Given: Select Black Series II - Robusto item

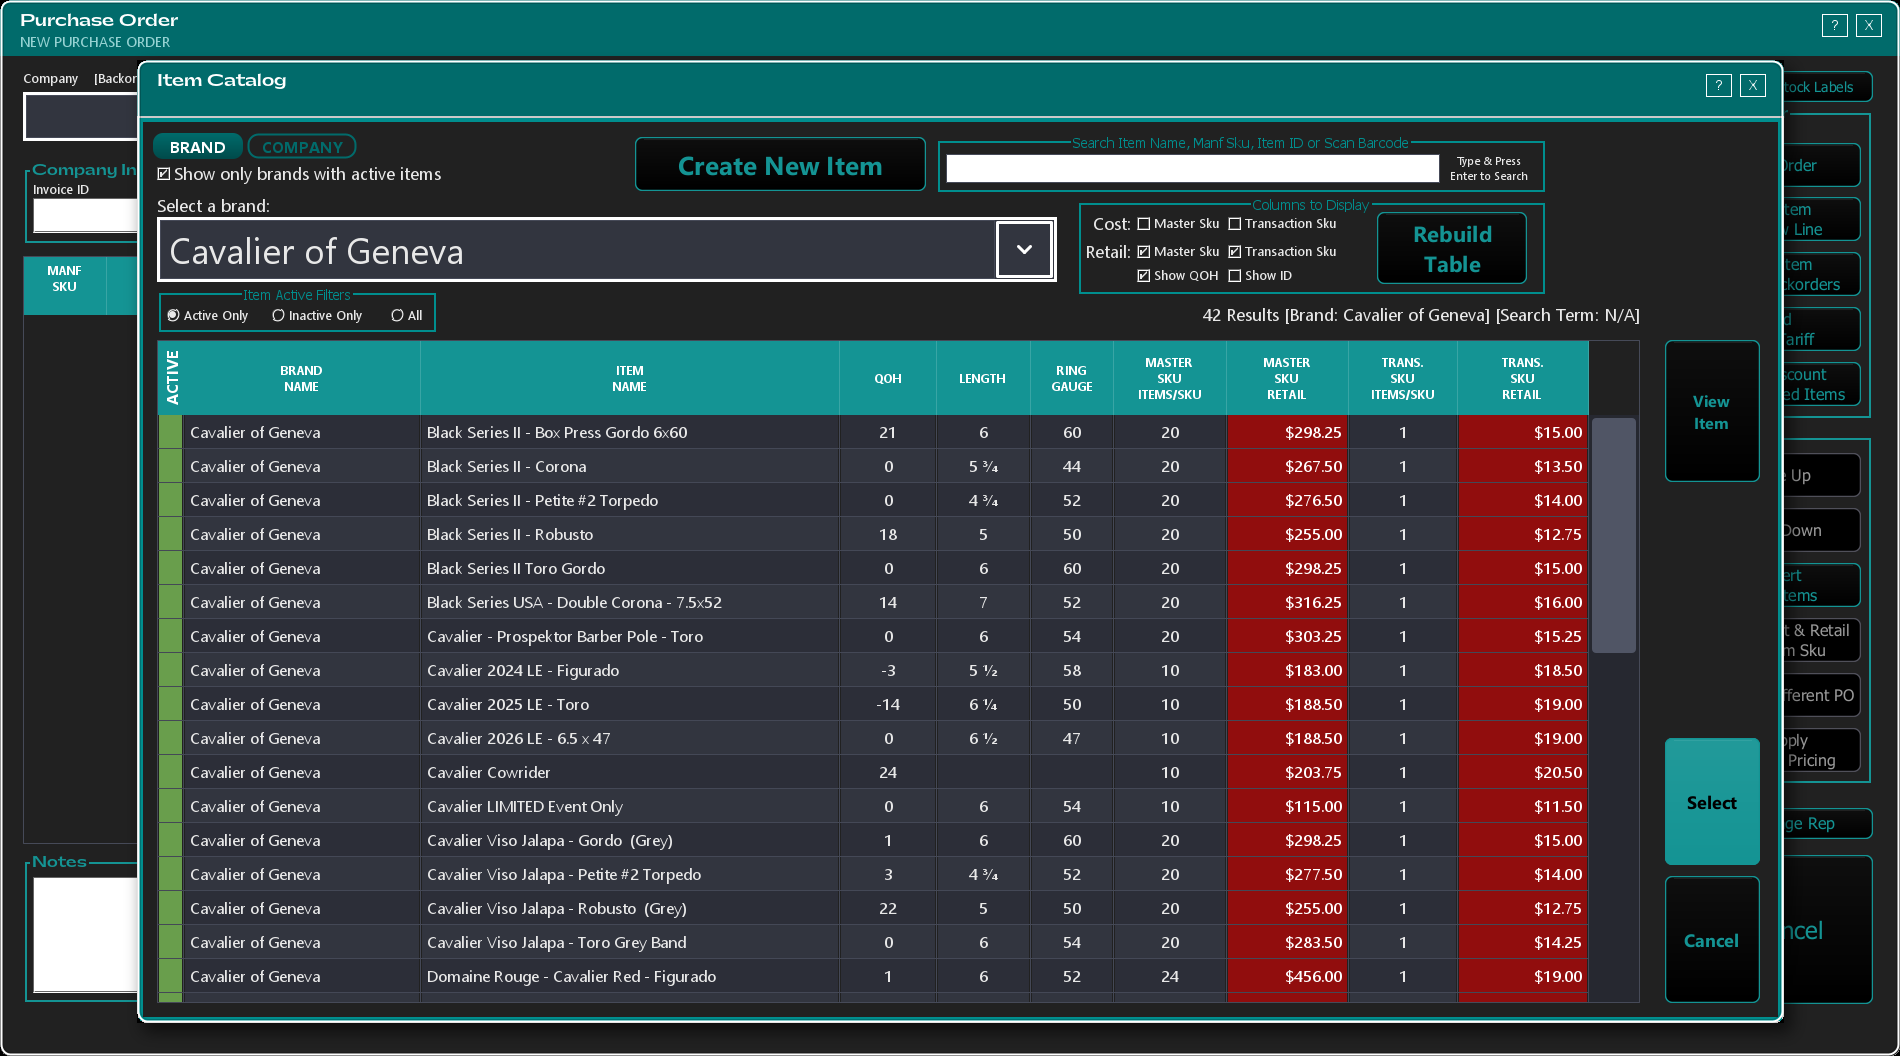Looking at the screenshot, I should point(873,534).
